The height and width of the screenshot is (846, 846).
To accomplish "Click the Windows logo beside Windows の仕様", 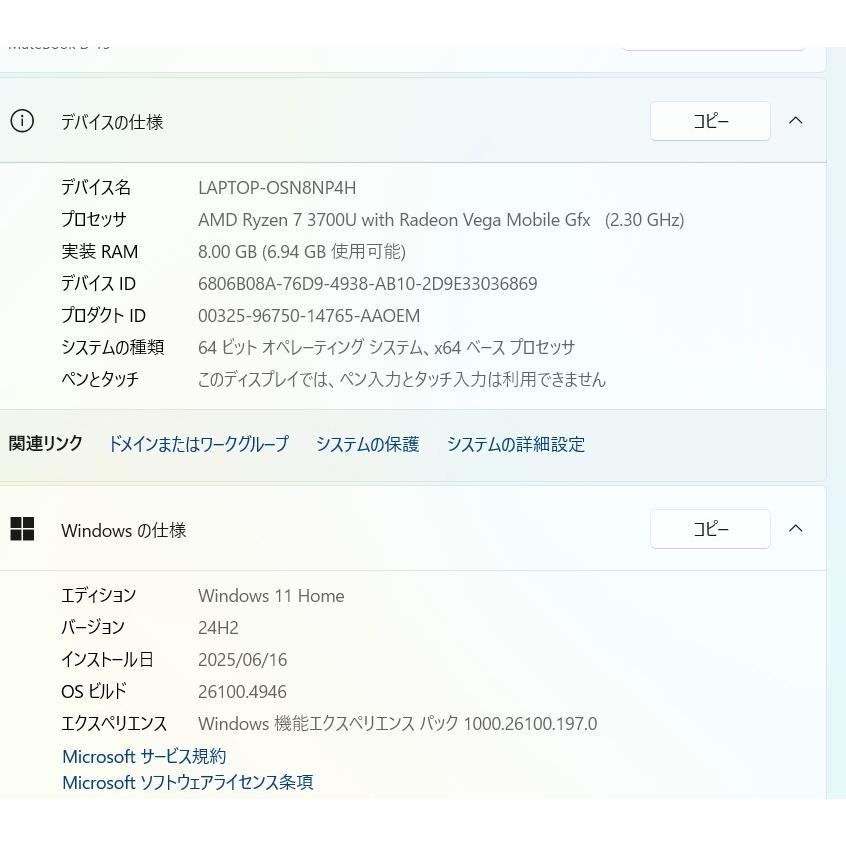I will coord(21,530).
